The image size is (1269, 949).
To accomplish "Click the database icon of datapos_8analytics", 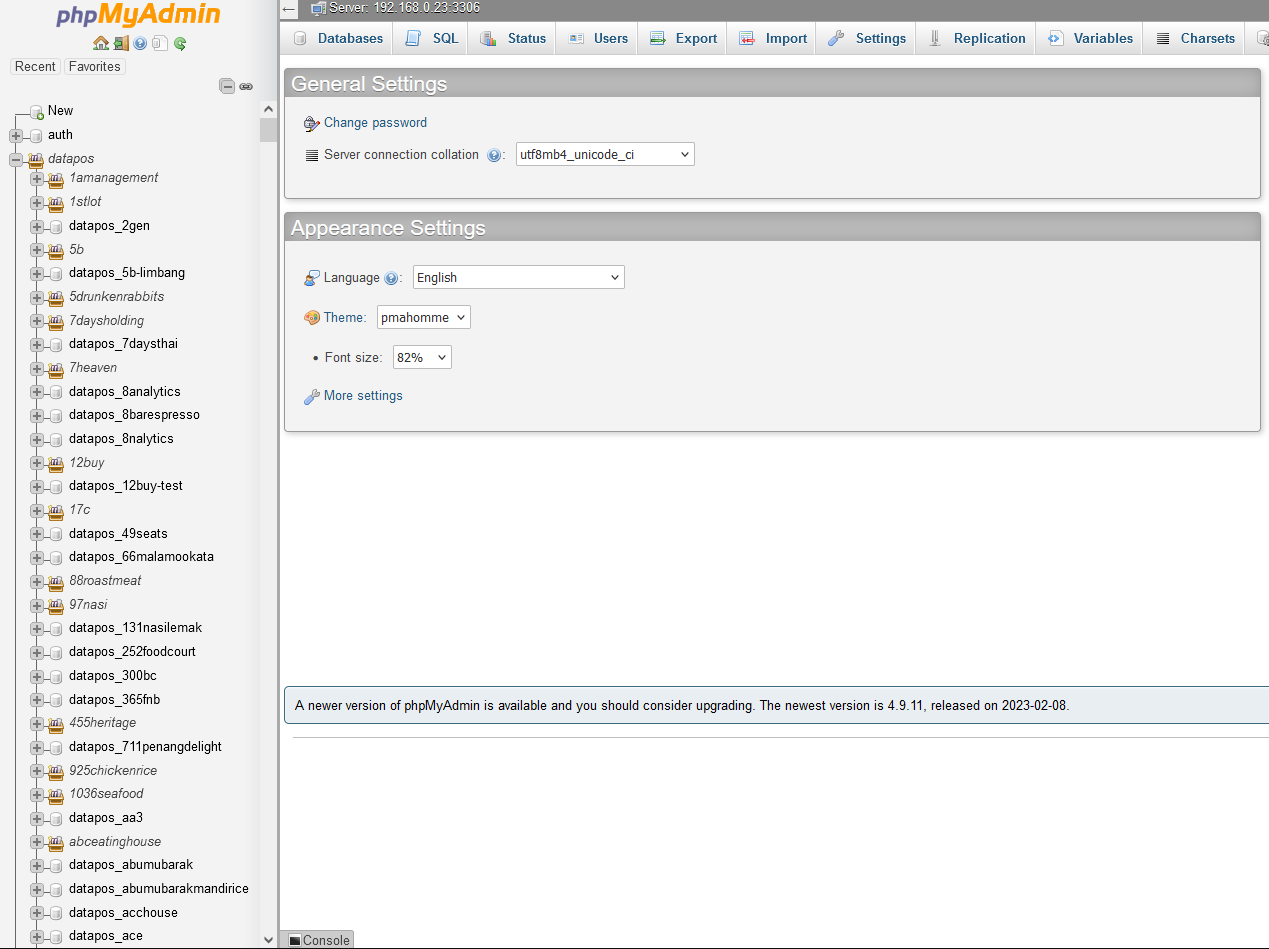I will (57, 392).
